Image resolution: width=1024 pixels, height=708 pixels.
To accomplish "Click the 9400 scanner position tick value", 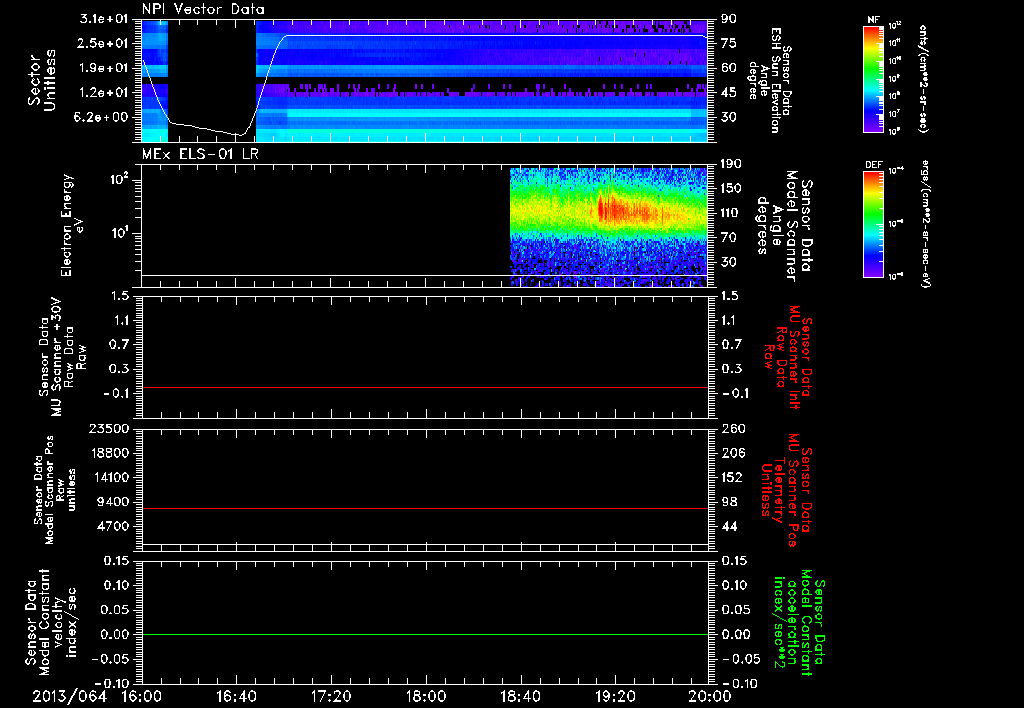I will pyautogui.click(x=114, y=502).
